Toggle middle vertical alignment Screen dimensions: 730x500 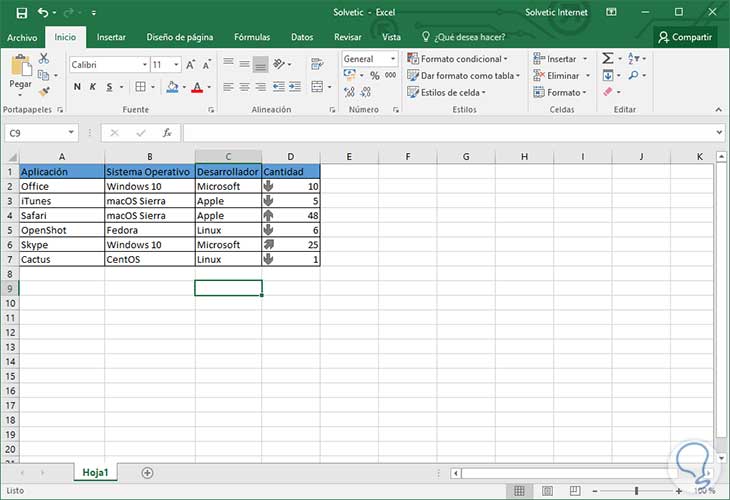(244, 64)
